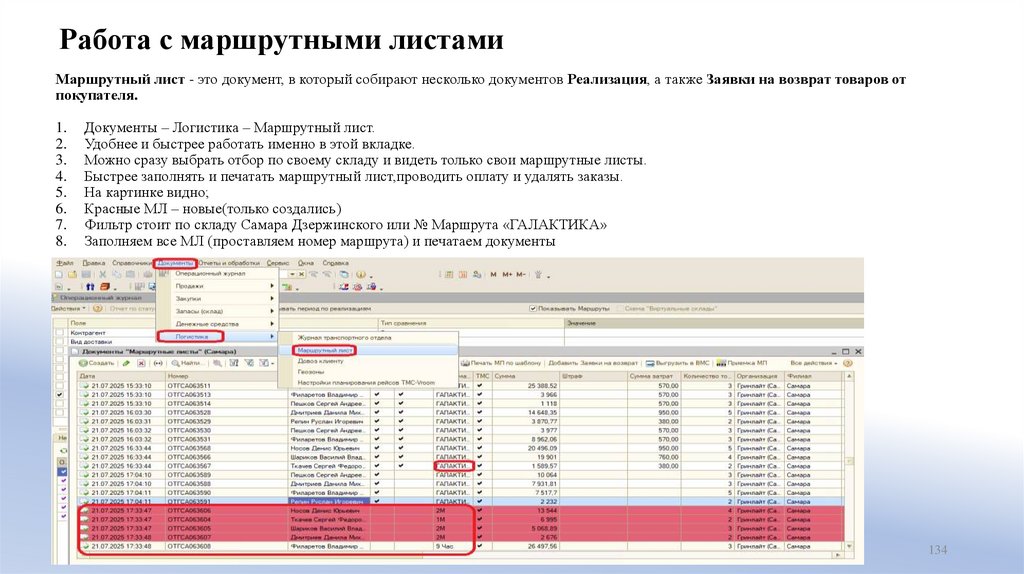
Task: Click Добавить Заявки на возврат
Action: (x=593, y=362)
